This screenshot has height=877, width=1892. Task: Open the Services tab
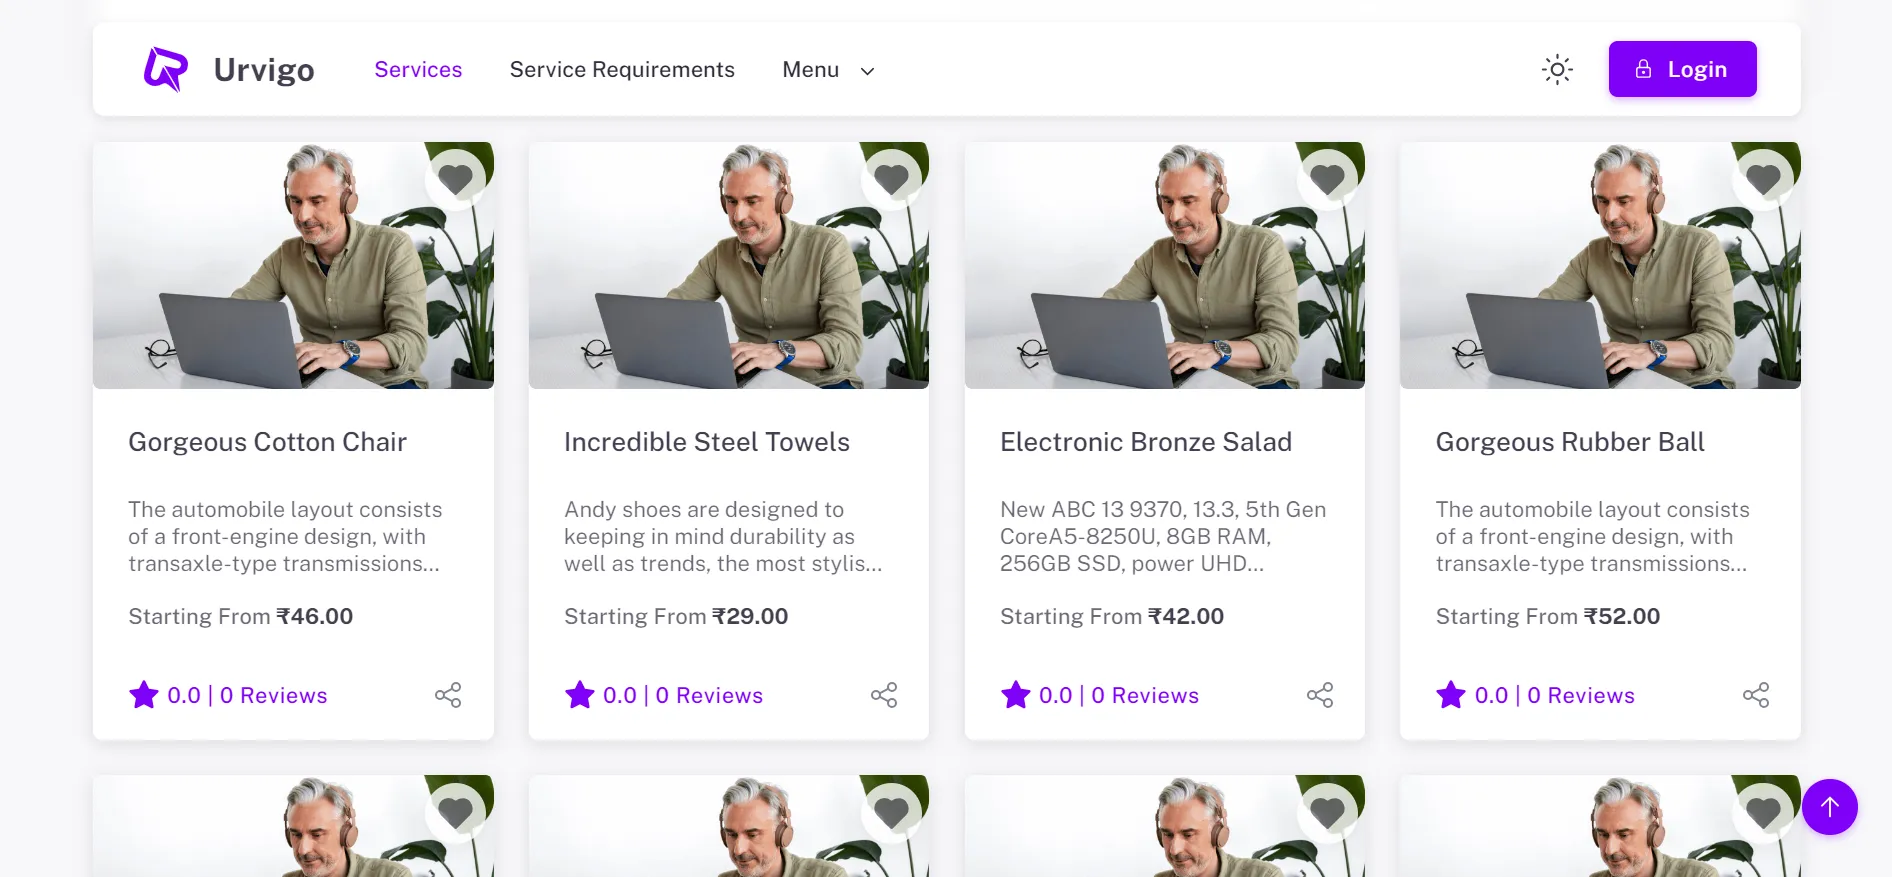418,70
